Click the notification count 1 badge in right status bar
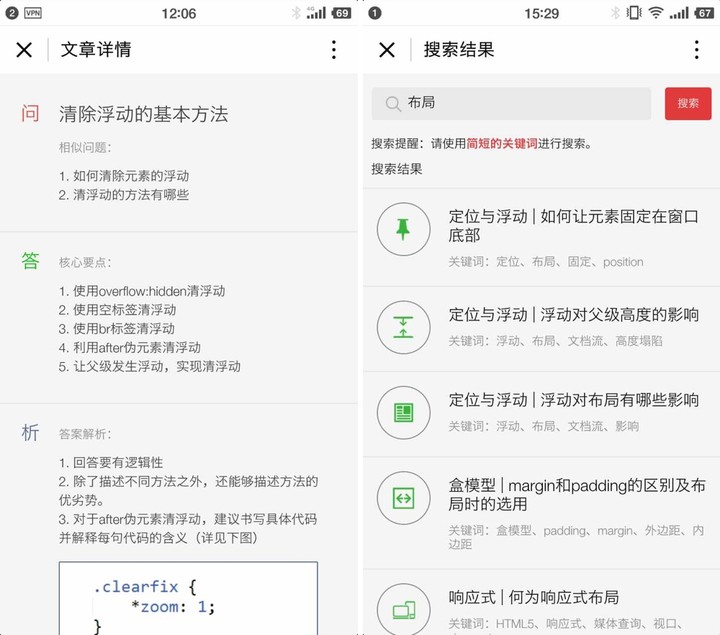 click(x=375, y=13)
